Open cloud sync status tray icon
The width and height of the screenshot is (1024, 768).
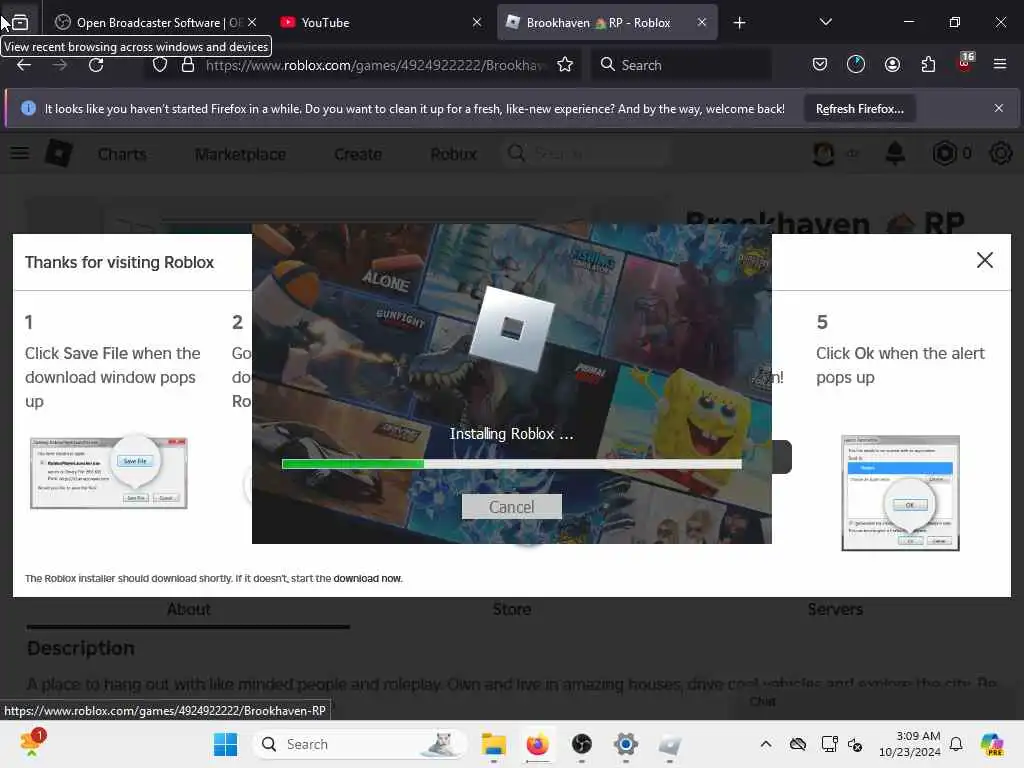797,744
